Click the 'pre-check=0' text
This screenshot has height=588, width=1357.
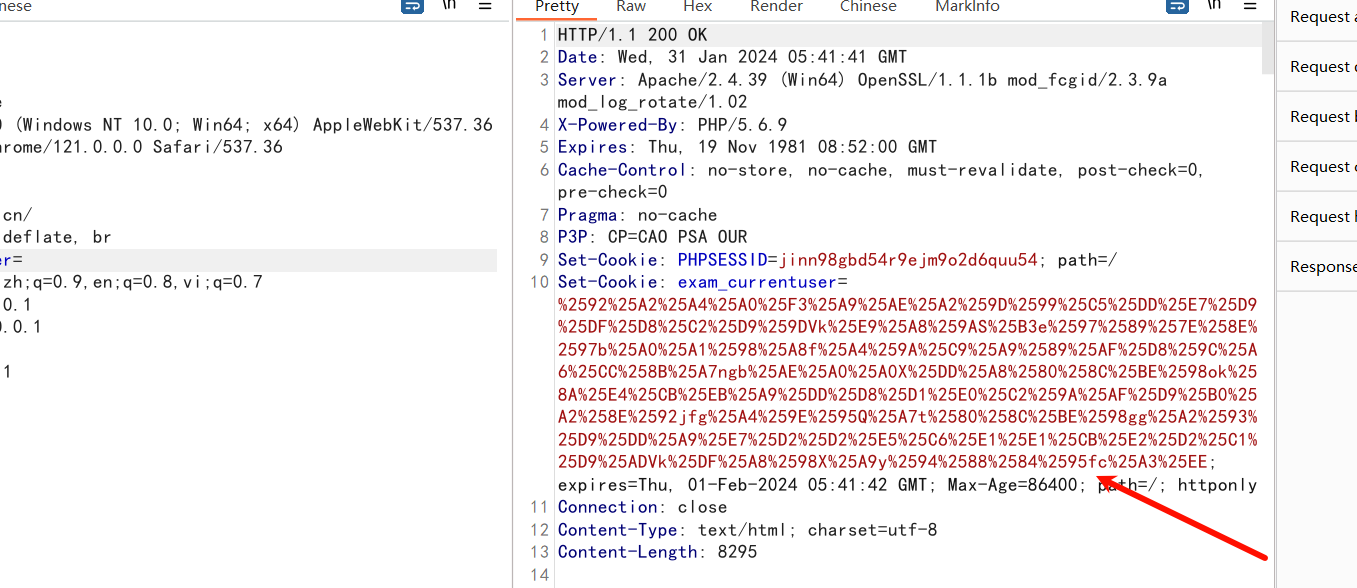[x=612, y=192]
